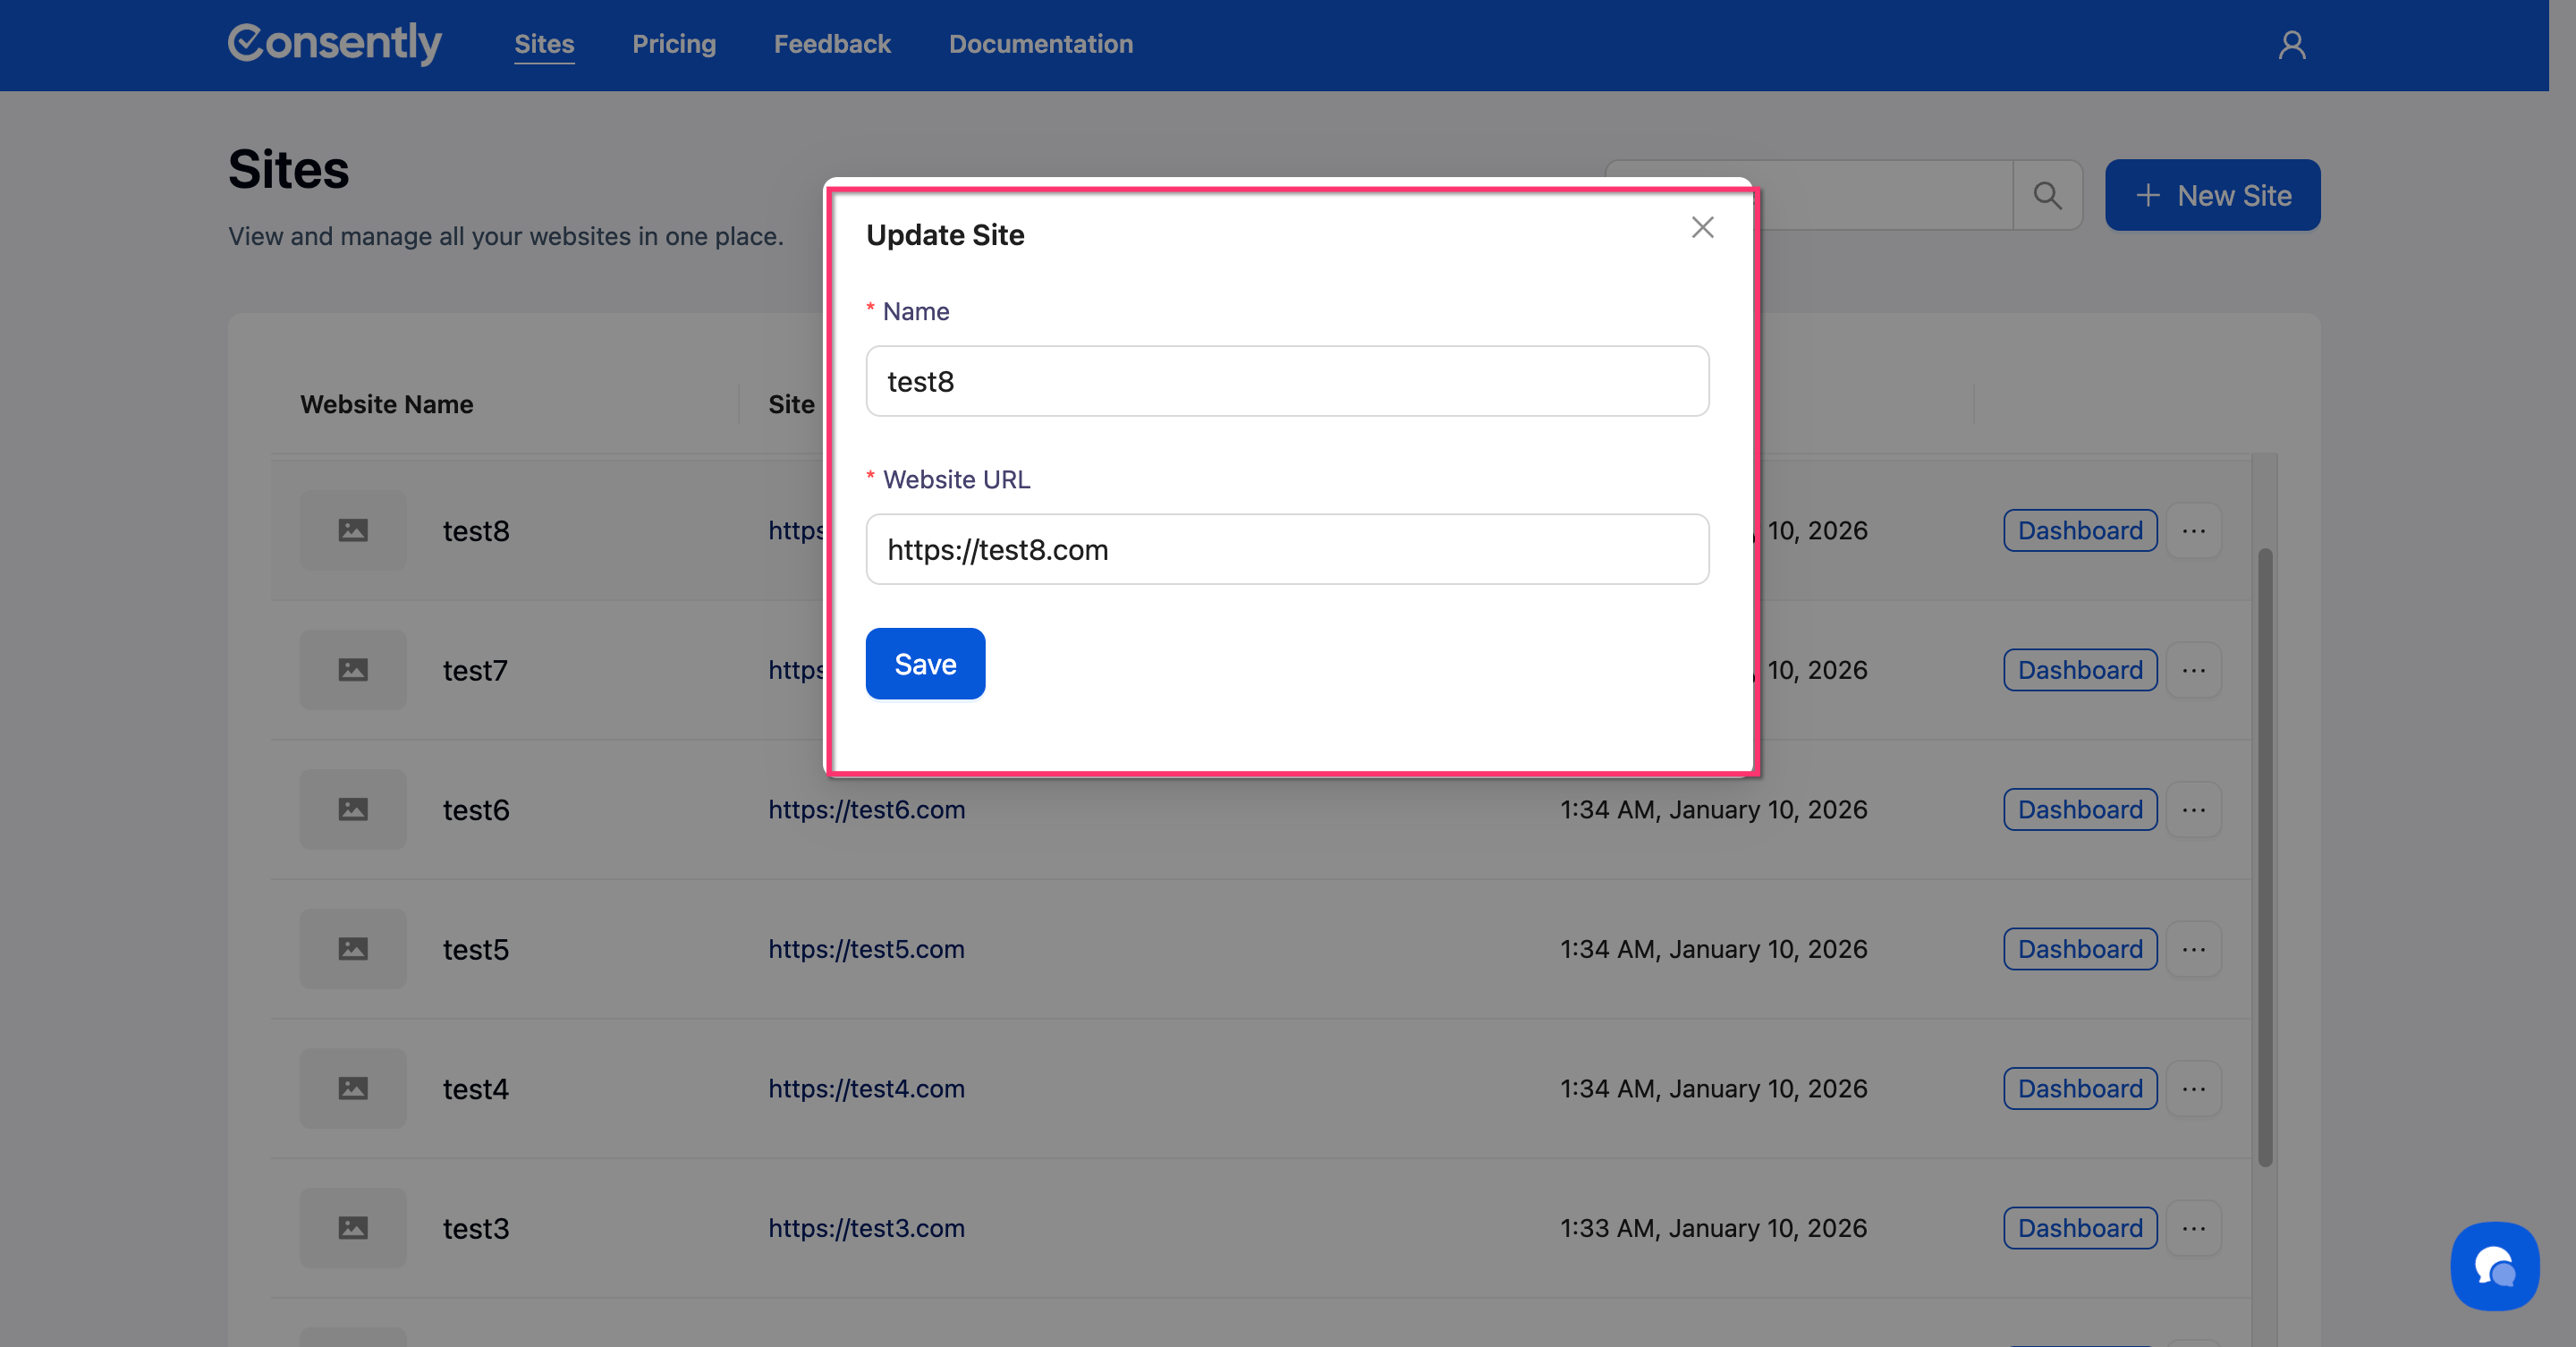
Task: Click test6 site thumbnail image
Action: click(x=353, y=809)
